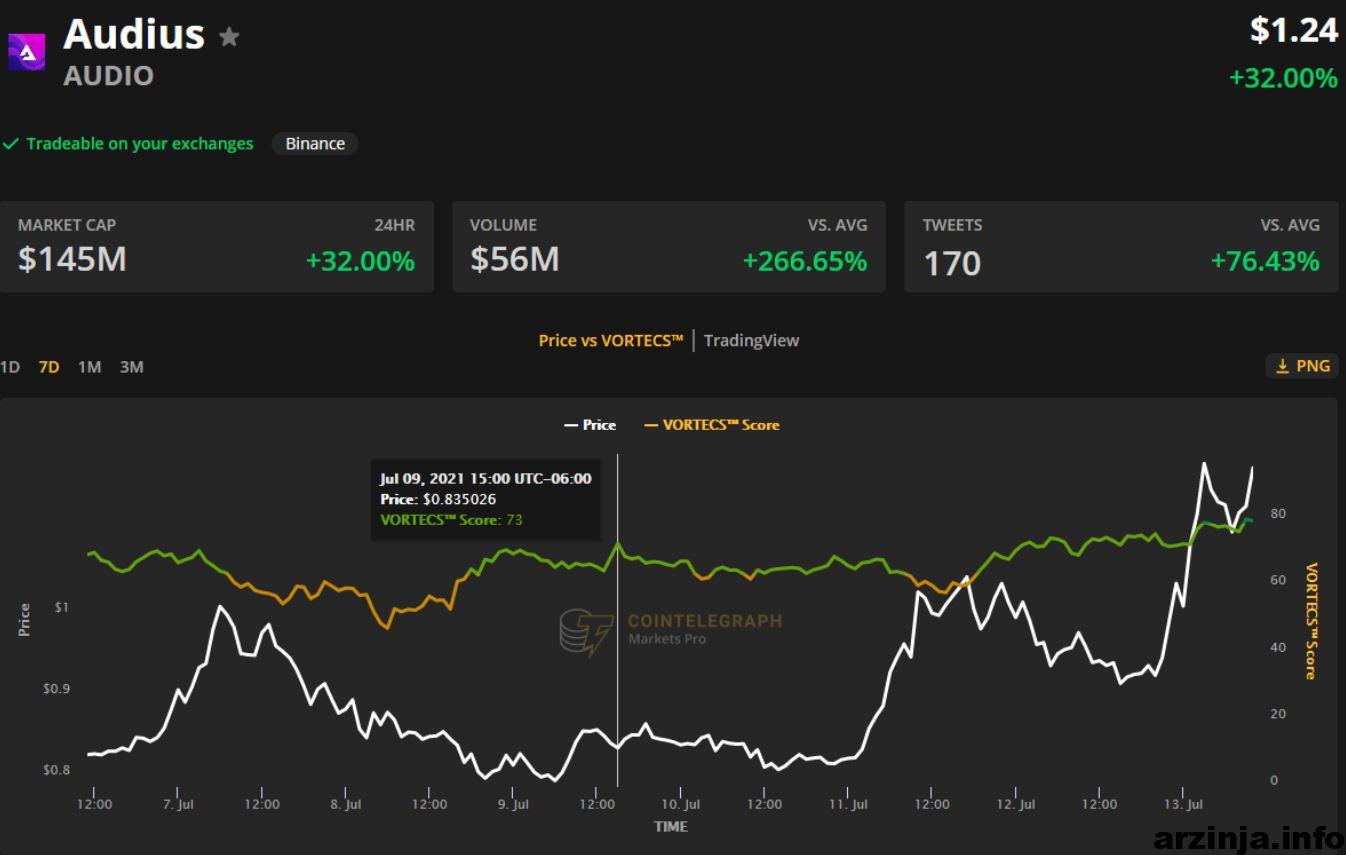Image resolution: width=1346 pixels, height=855 pixels.
Task: Click the Audius coin name heading
Action: 134,35
